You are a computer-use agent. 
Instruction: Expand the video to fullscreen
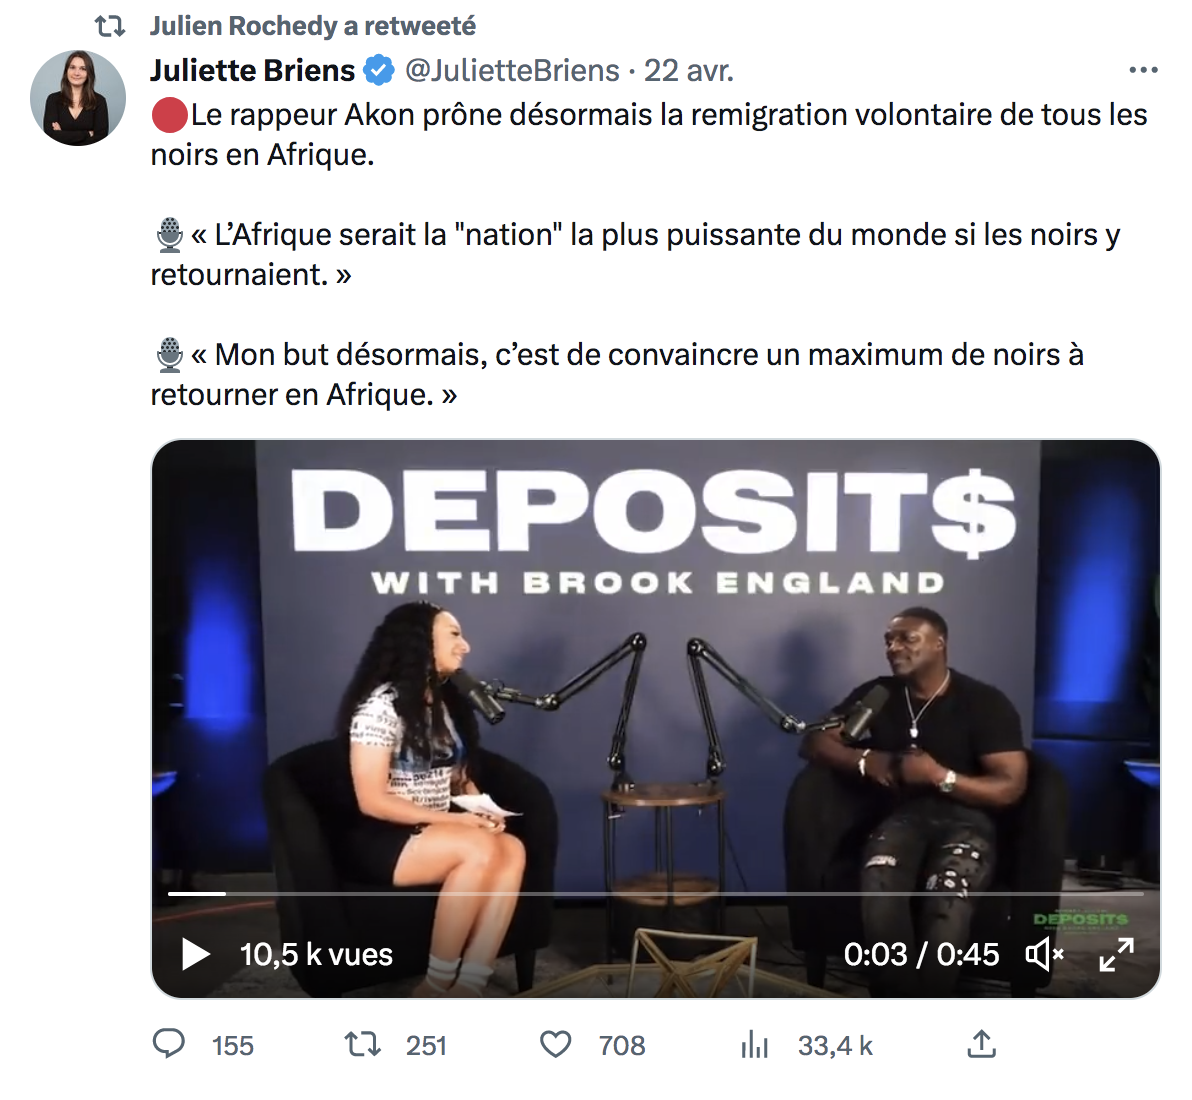pyautogui.click(x=1117, y=954)
